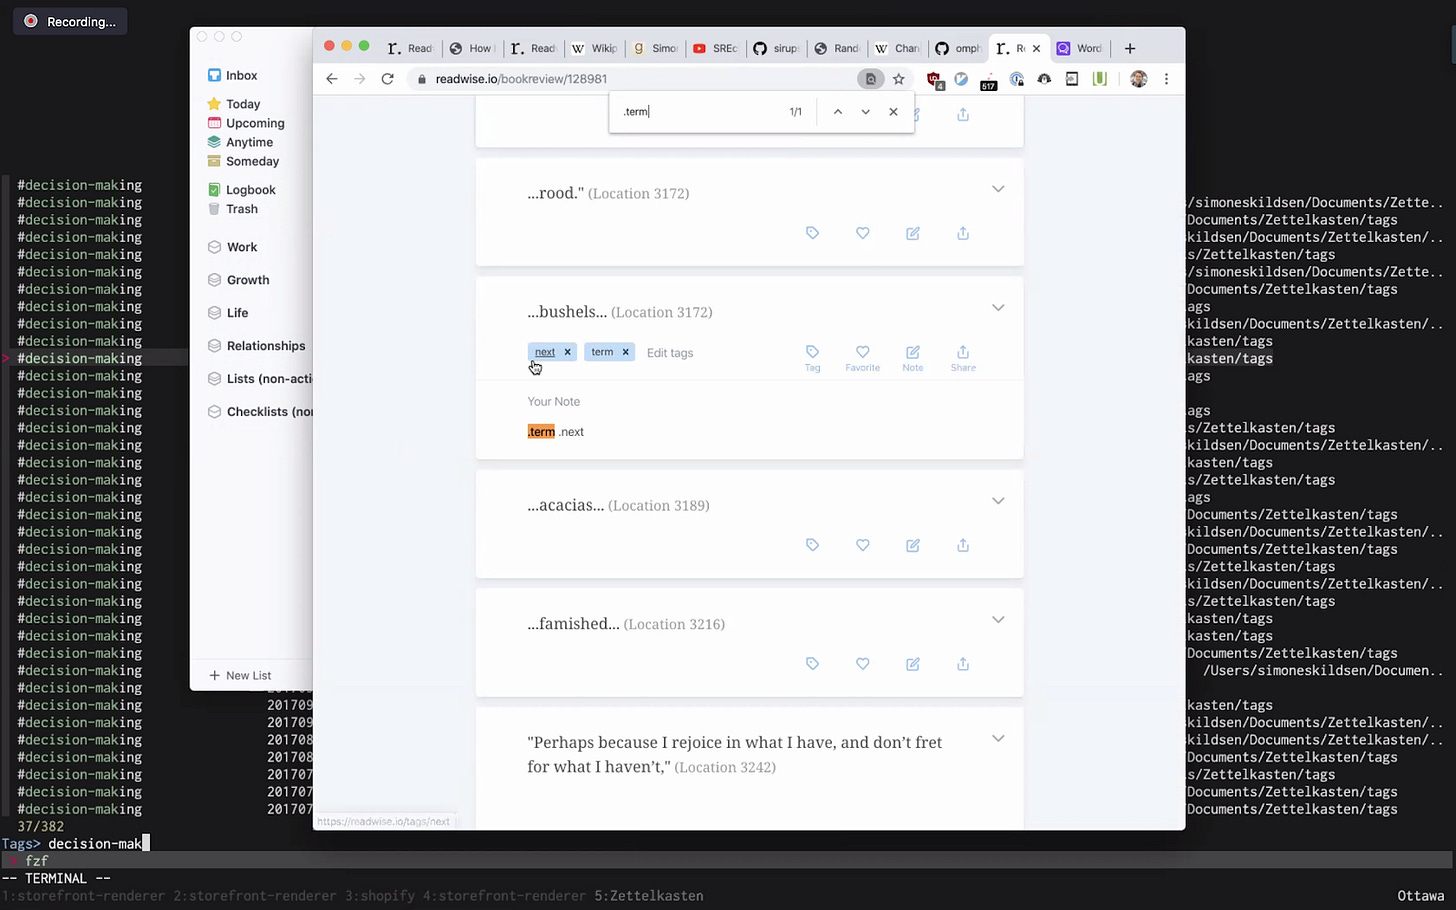The image size is (1456, 910).
Task: Click 'Edit tags' field
Action: click(670, 353)
